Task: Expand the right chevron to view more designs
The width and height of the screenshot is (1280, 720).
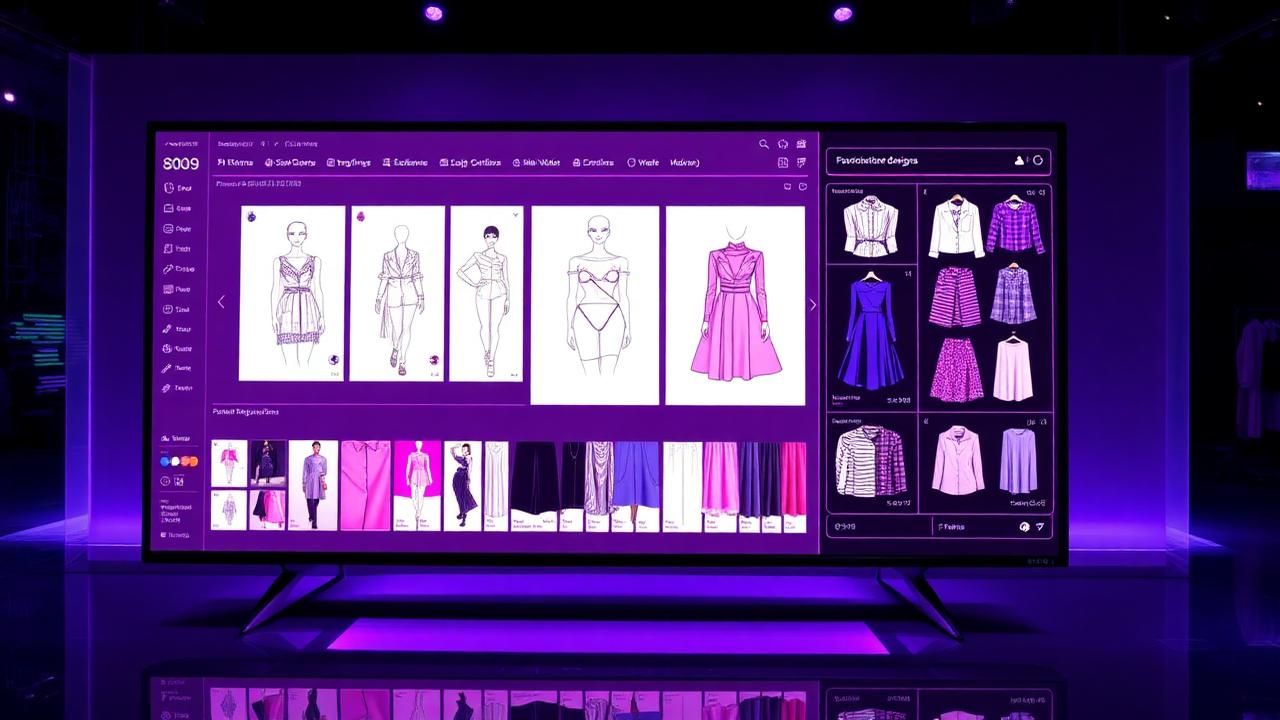Action: click(x=812, y=304)
